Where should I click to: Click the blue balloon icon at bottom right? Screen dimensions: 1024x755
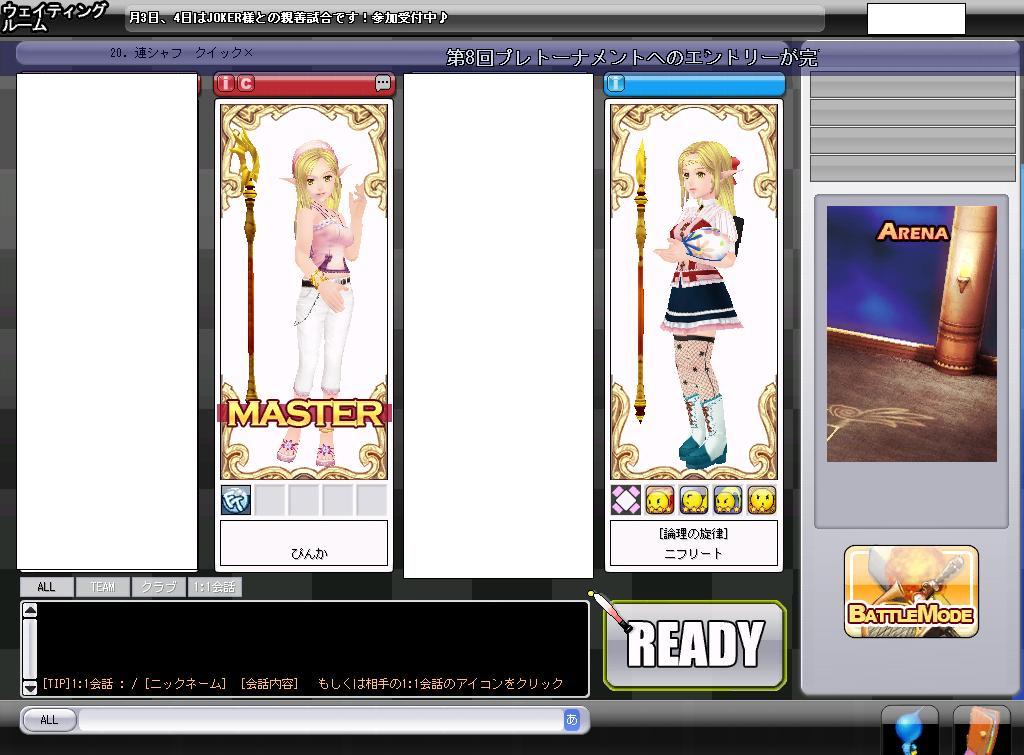click(909, 731)
